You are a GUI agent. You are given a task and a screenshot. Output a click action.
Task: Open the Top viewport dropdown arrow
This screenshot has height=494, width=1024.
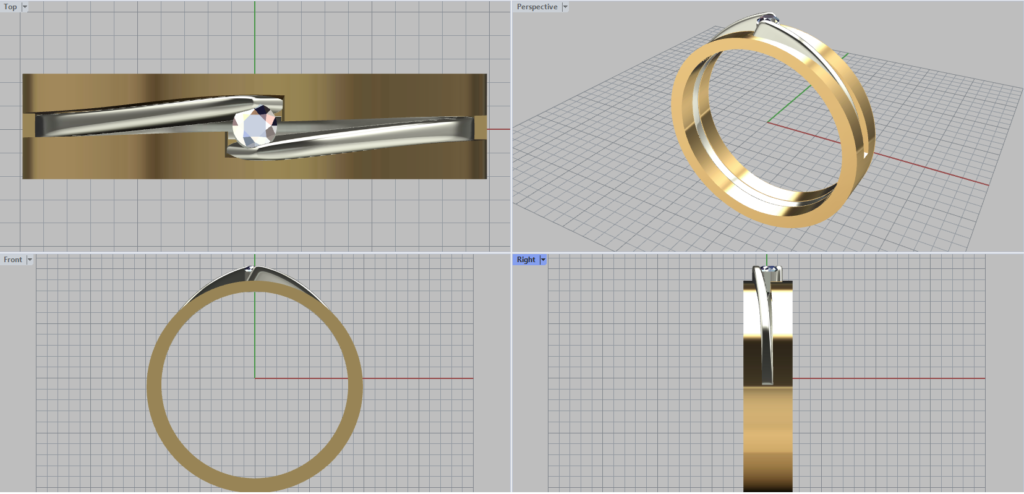(x=25, y=7)
